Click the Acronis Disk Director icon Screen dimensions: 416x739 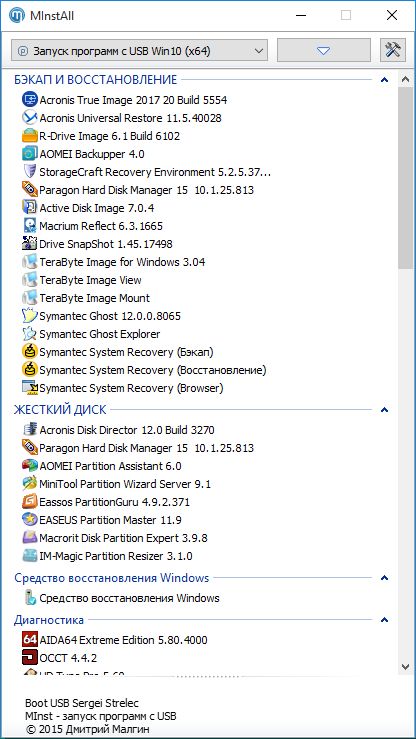[30, 430]
